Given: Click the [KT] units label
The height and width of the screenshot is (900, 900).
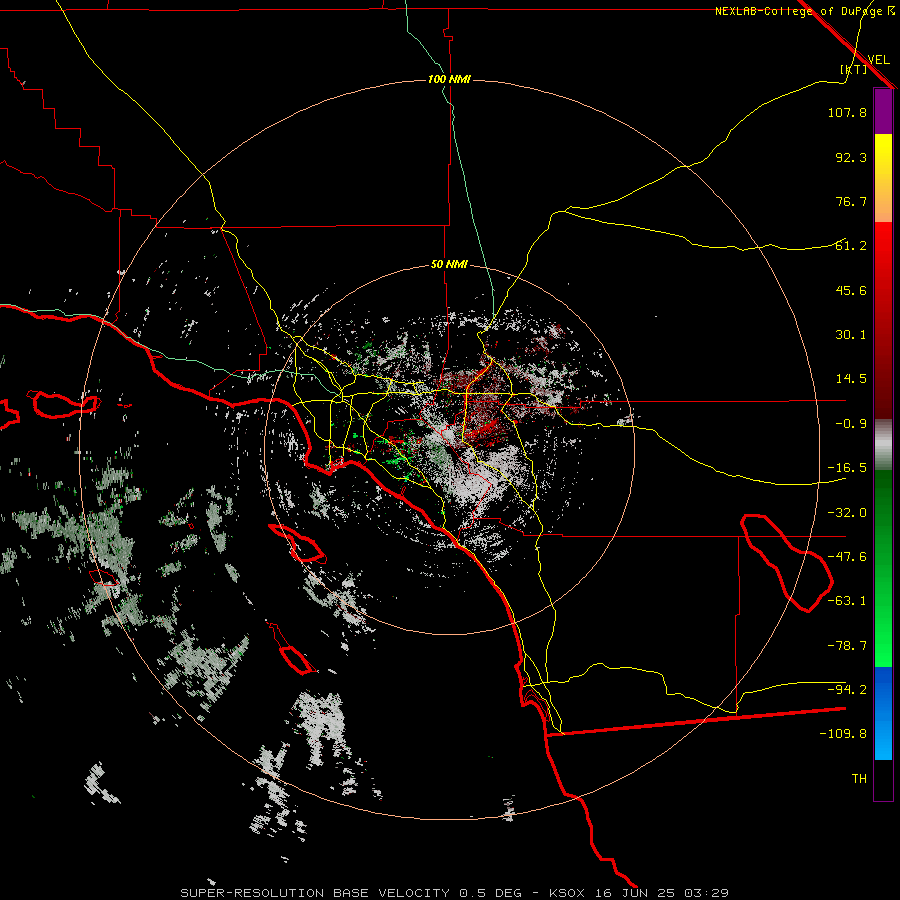Looking at the screenshot, I should (854, 69).
